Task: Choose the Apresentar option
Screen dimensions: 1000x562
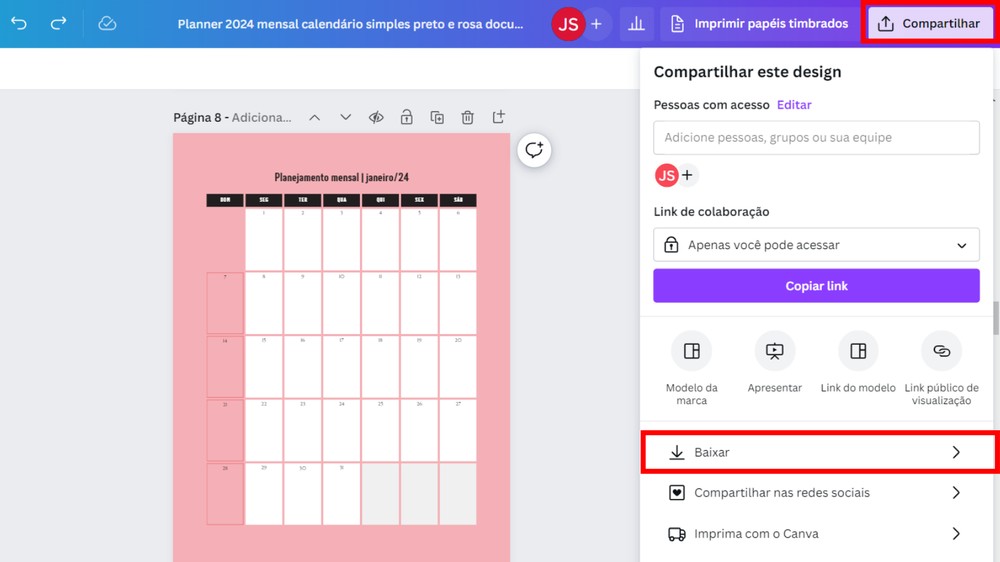Action: click(775, 362)
